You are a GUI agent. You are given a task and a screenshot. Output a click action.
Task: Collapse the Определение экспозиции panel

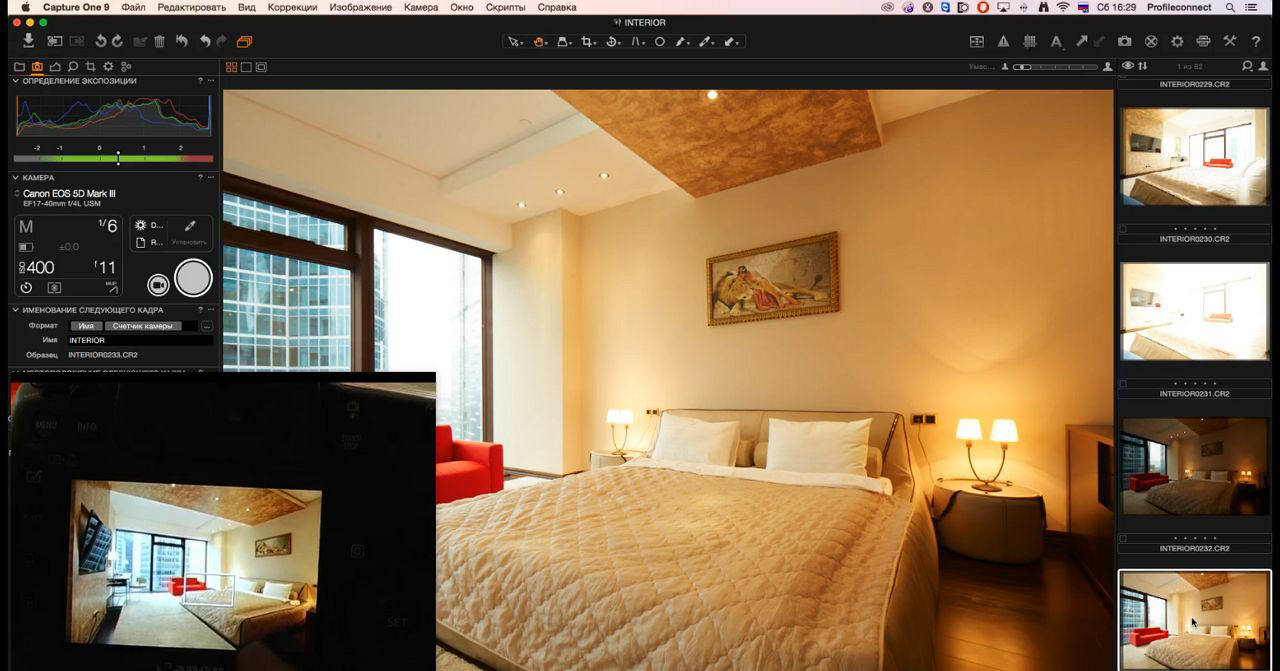(x=16, y=81)
